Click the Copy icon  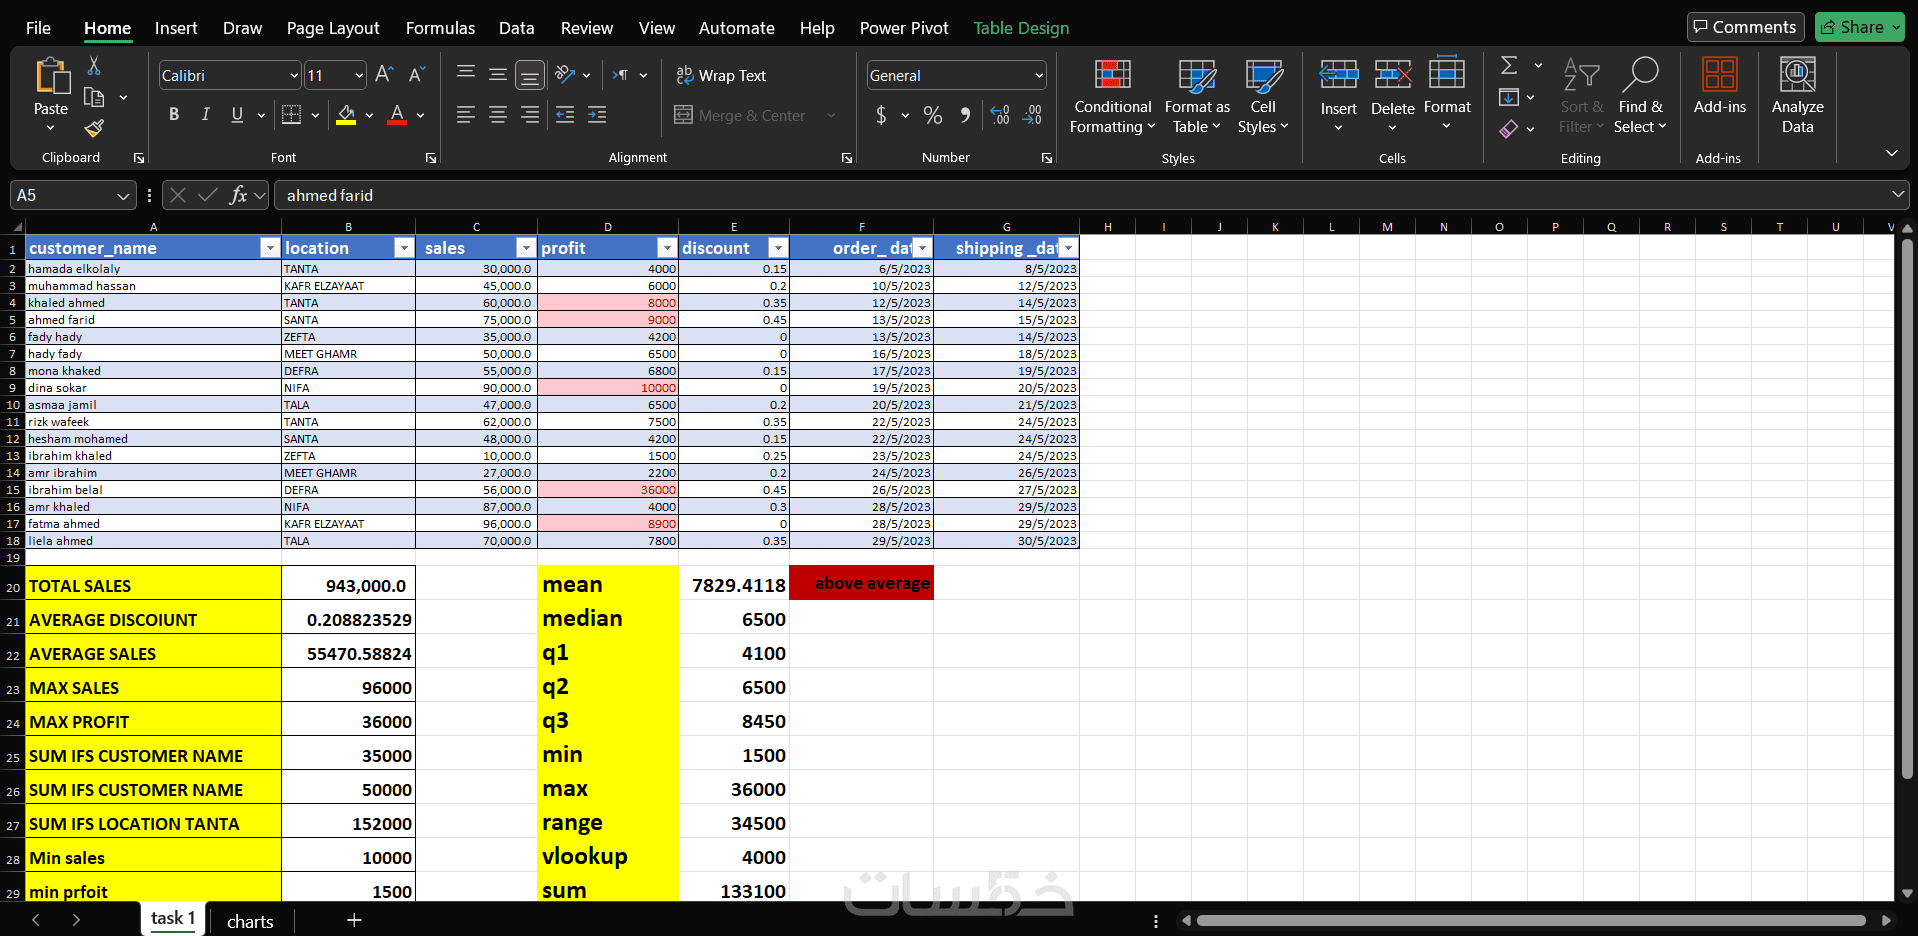94,97
